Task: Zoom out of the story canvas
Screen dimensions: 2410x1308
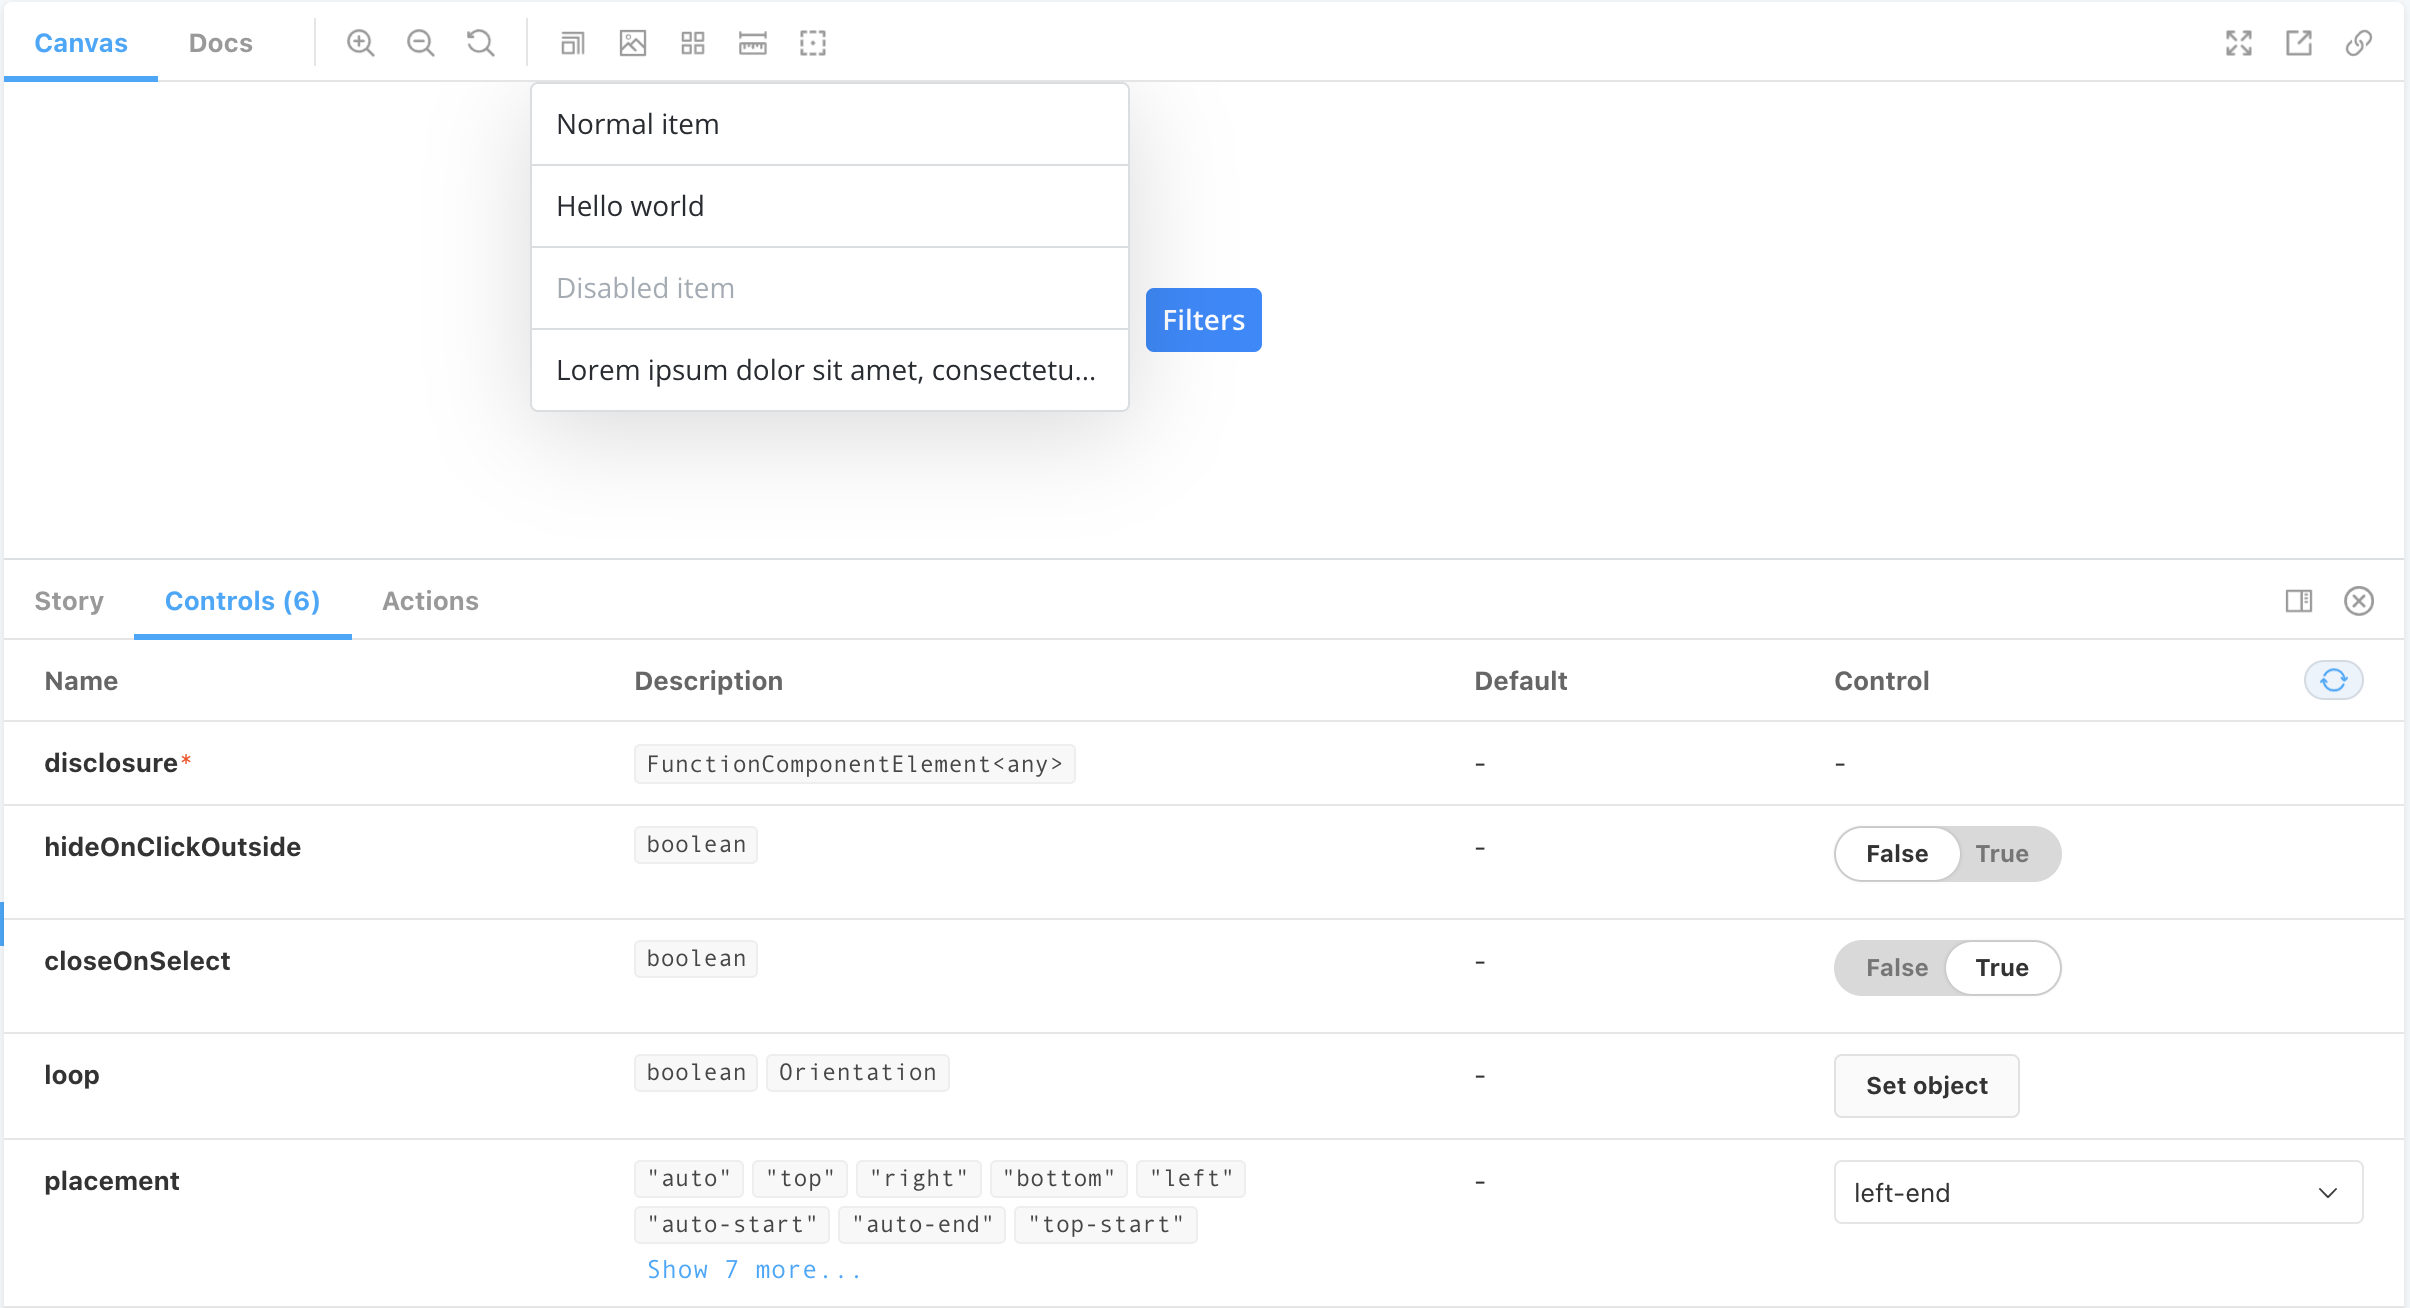Action: click(420, 43)
